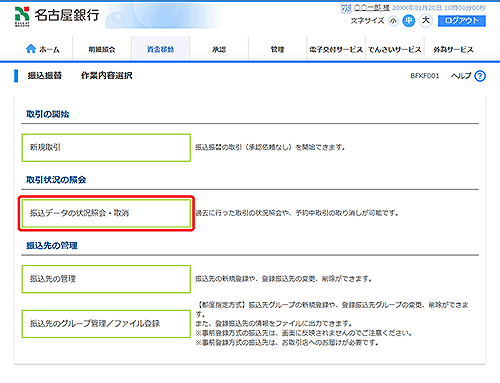Viewport: 500px width, 383px height.
Task: Click the 振込先の管理 section heading
Action: pyautogui.click(x=52, y=246)
